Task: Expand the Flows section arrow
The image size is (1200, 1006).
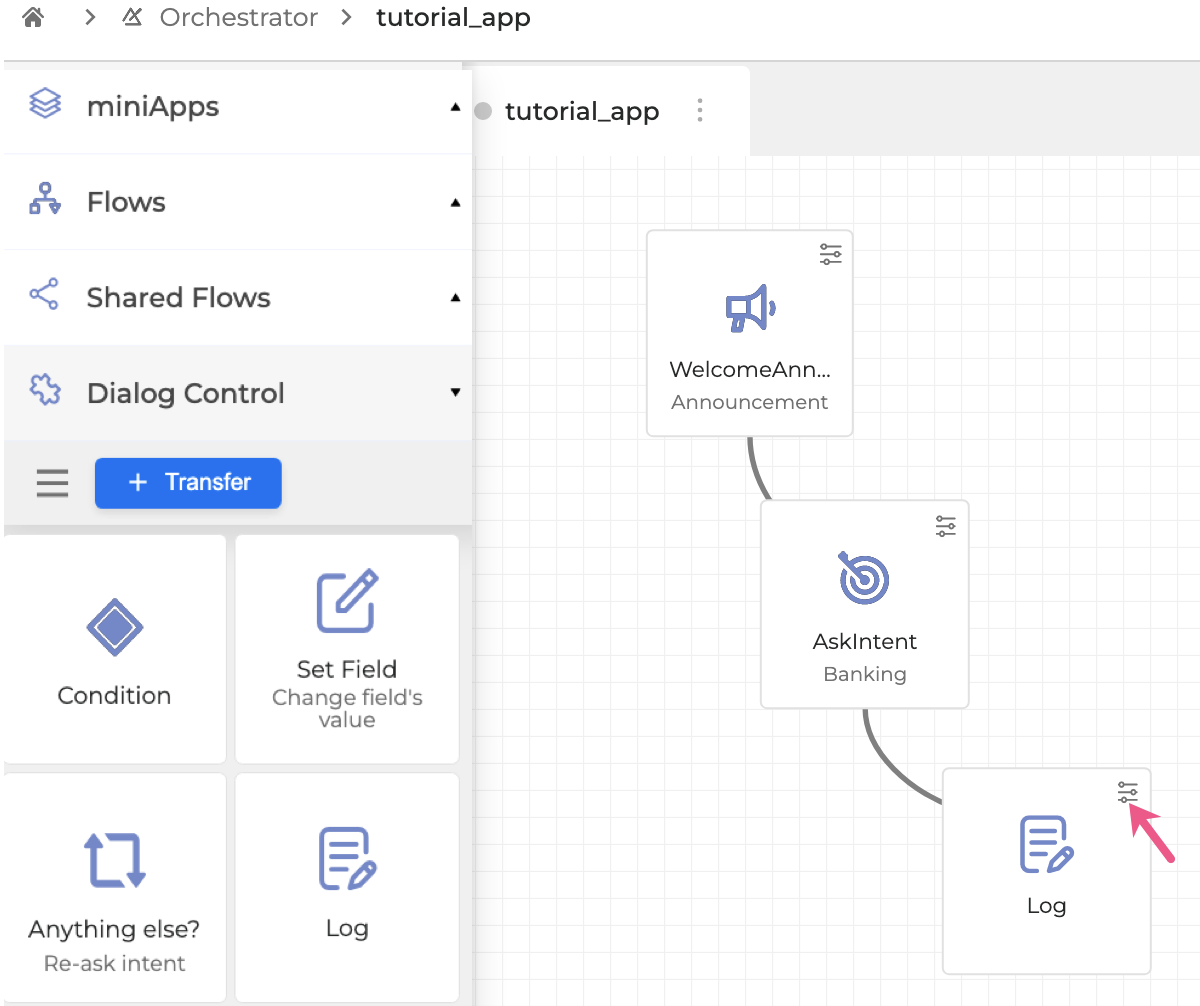Action: click(x=456, y=203)
